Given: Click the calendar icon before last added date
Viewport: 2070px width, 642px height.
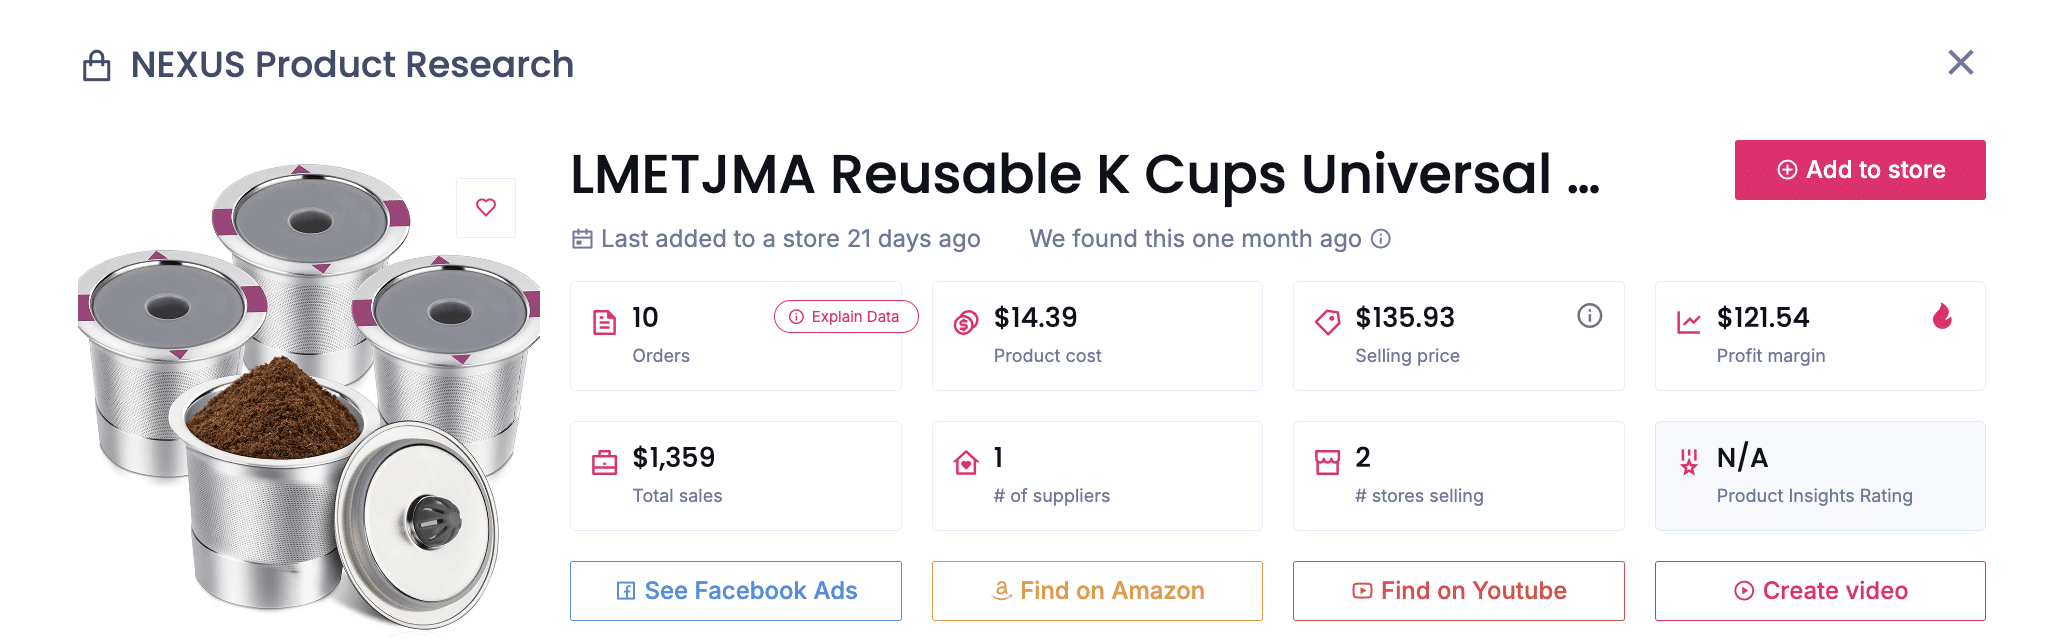Looking at the screenshot, I should click(x=581, y=238).
